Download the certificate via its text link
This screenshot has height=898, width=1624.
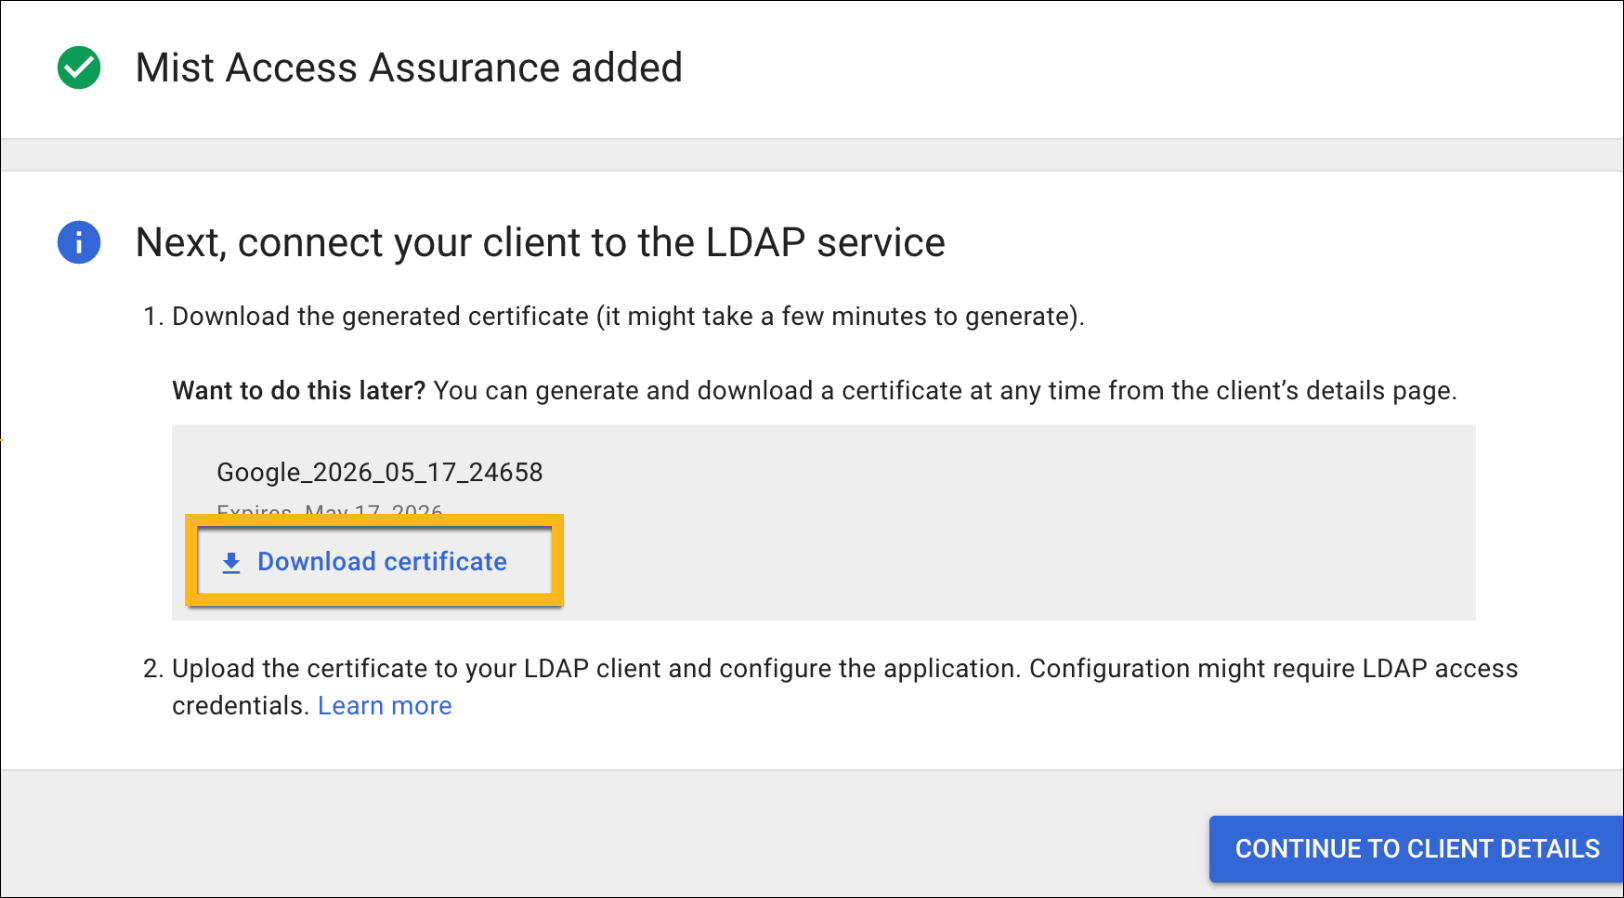tap(382, 562)
